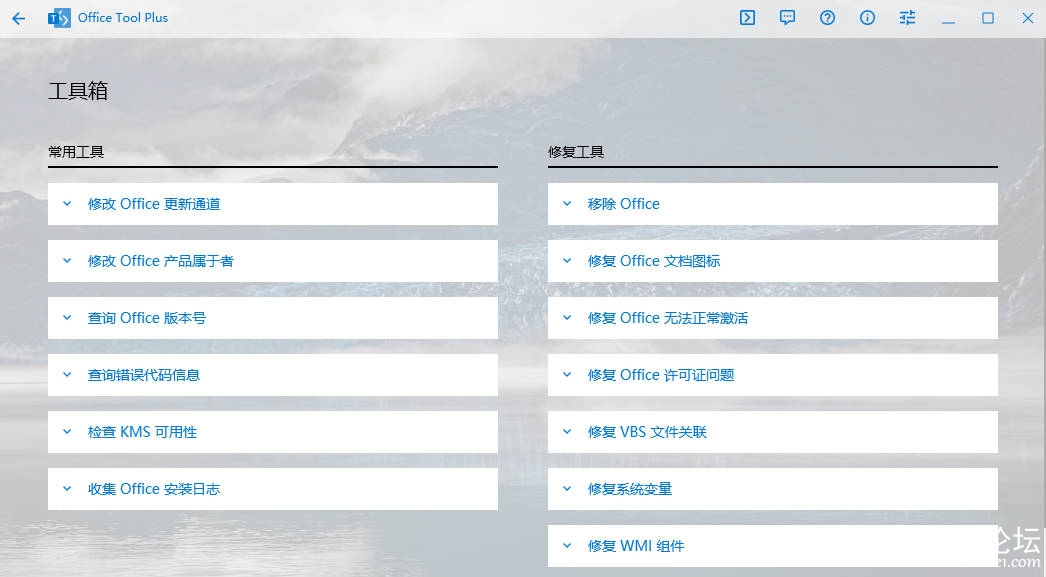This screenshot has width=1046, height=577.
Task: Click the 修复工具 section heading
Action: (576, 152)
